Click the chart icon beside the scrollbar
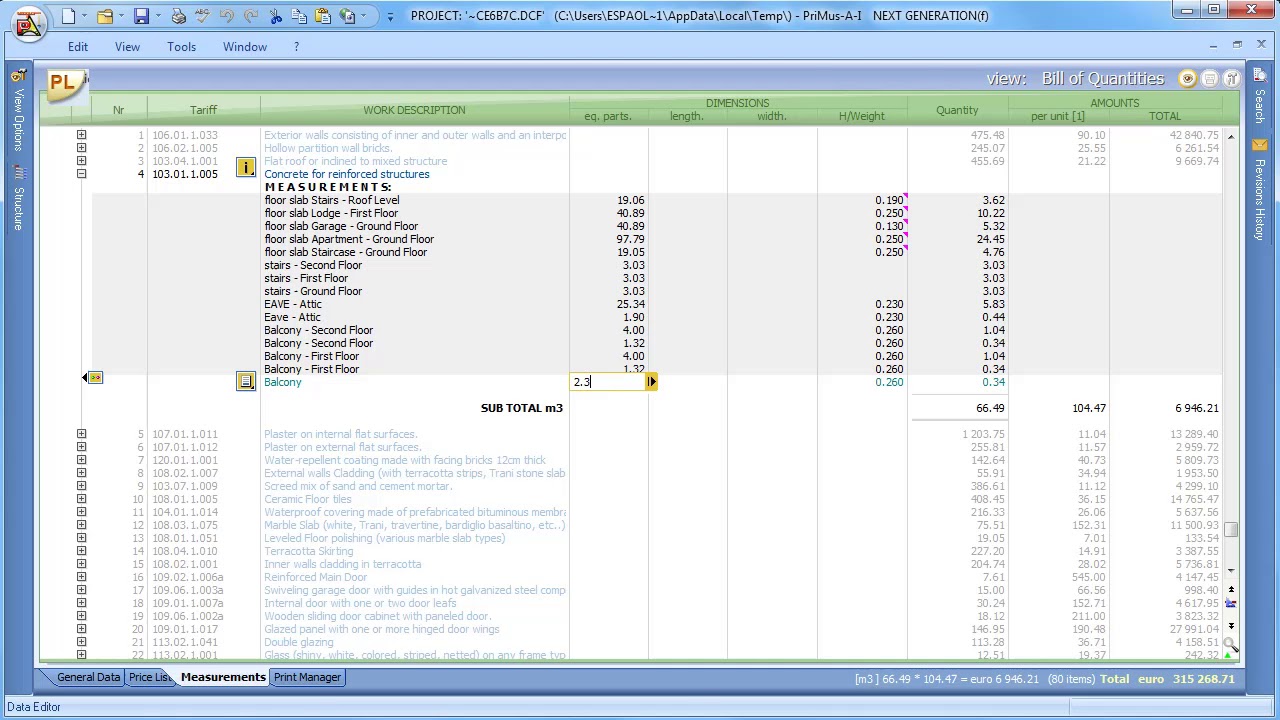The width and height of the screenshot is (1280, 720). tap(1231, 603)
